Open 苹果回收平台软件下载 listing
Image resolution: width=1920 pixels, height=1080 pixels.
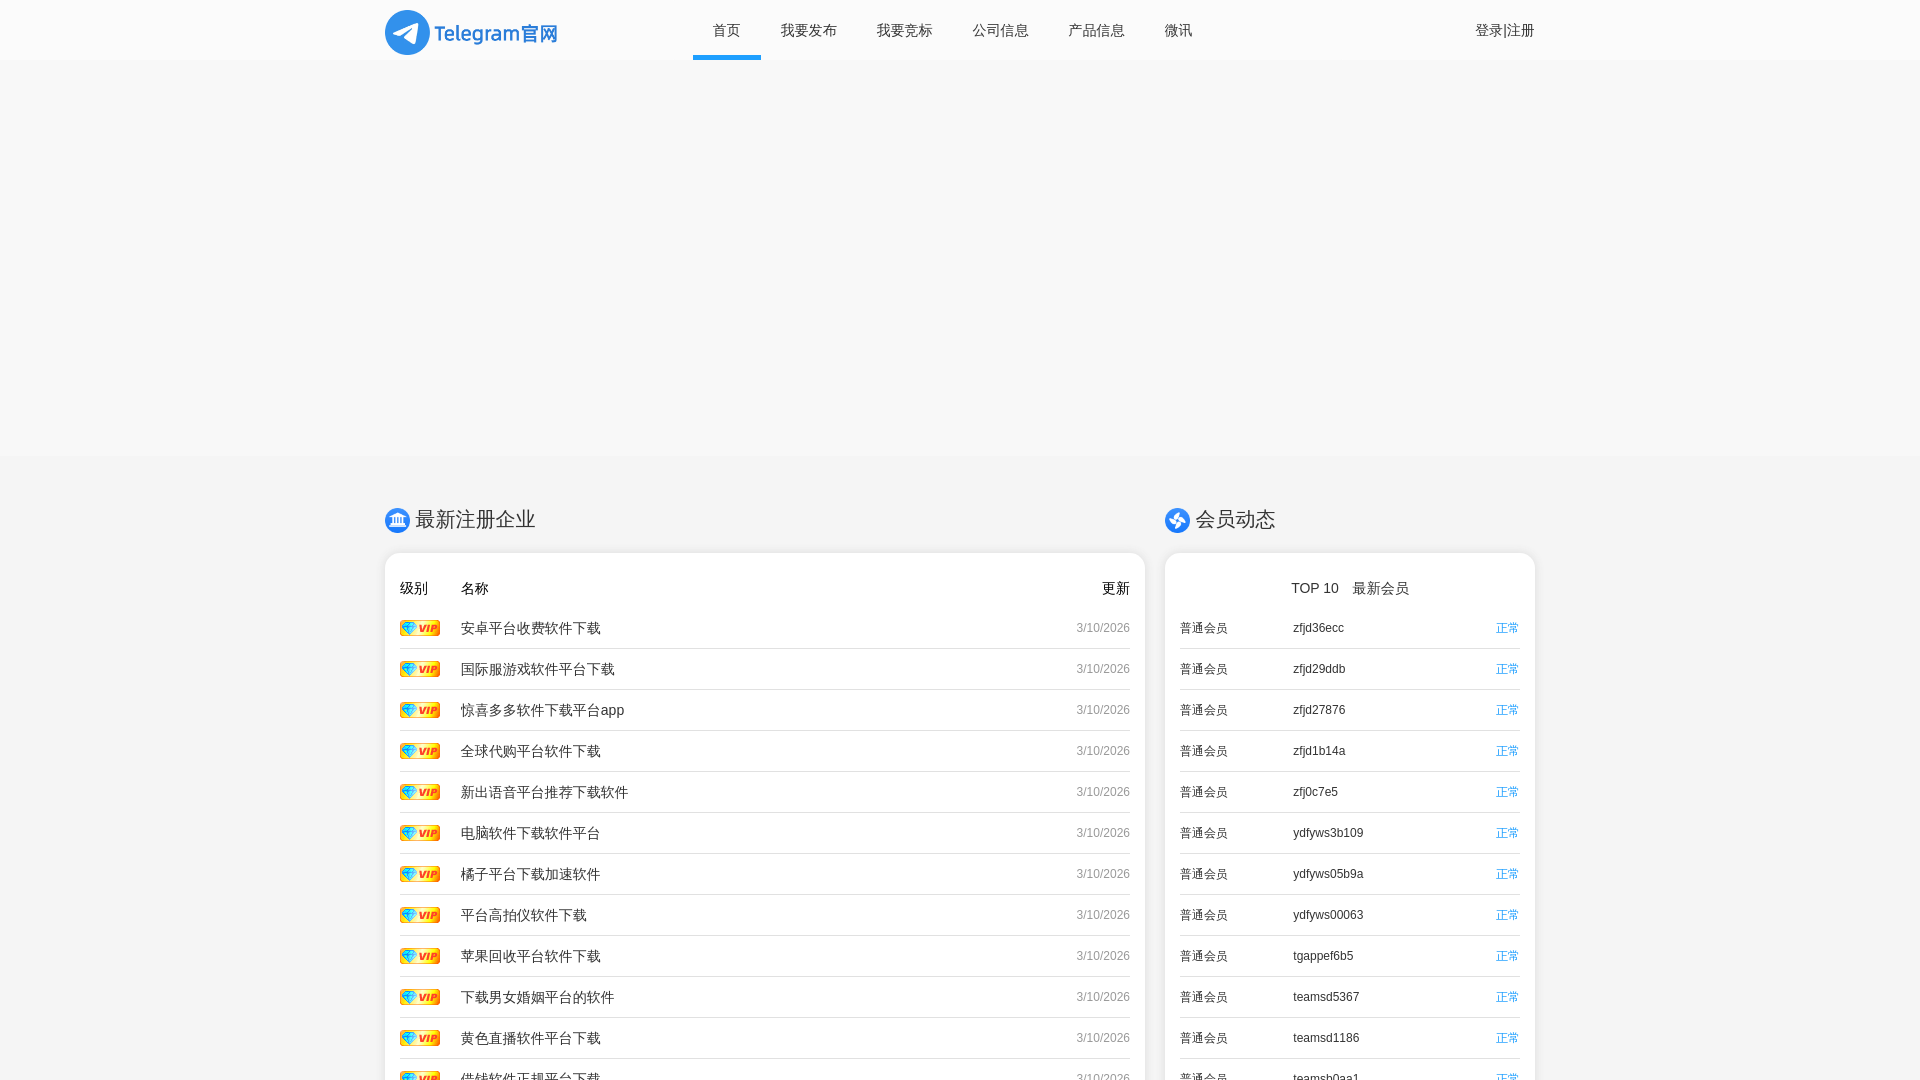pyautogui.click(x=531, y=956)
